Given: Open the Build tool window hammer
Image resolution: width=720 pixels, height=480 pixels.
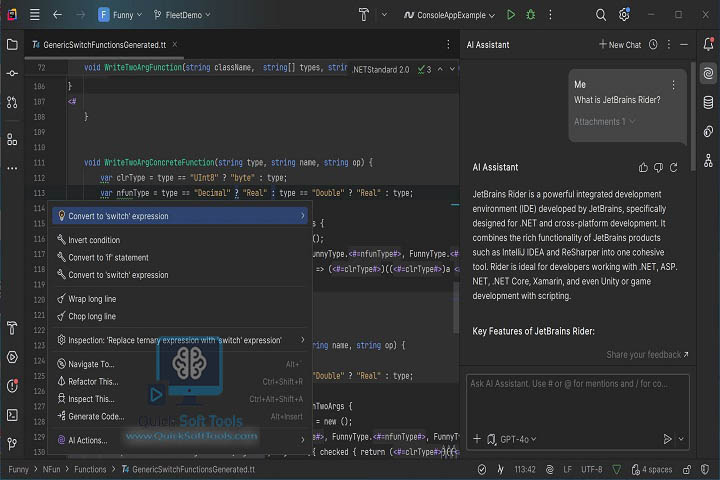Looking at the screenshot, I should pos(12,328).
